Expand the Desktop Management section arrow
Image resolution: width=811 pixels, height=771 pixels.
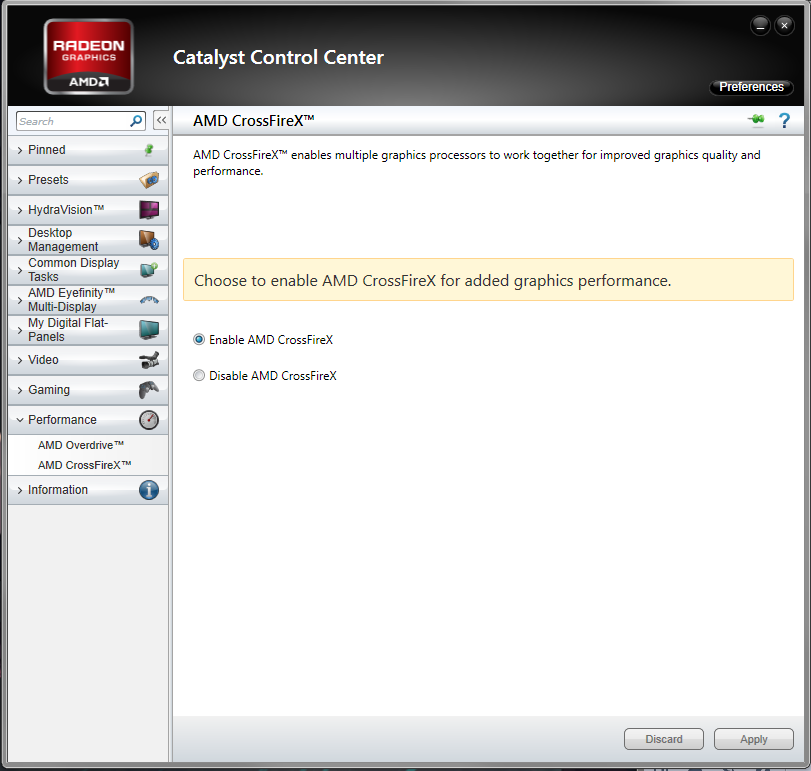point(20,240)
